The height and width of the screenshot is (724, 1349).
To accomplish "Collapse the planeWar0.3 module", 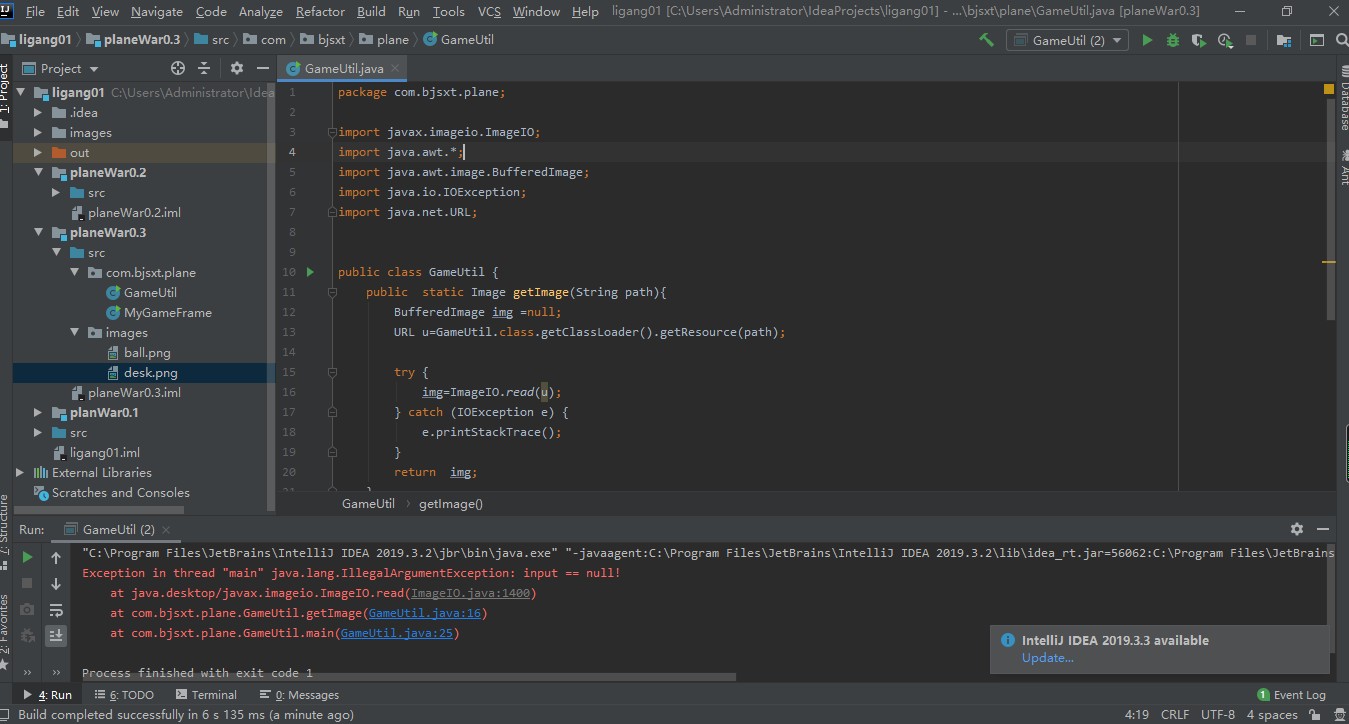I will pyautogui.click(x=38, y=233).
